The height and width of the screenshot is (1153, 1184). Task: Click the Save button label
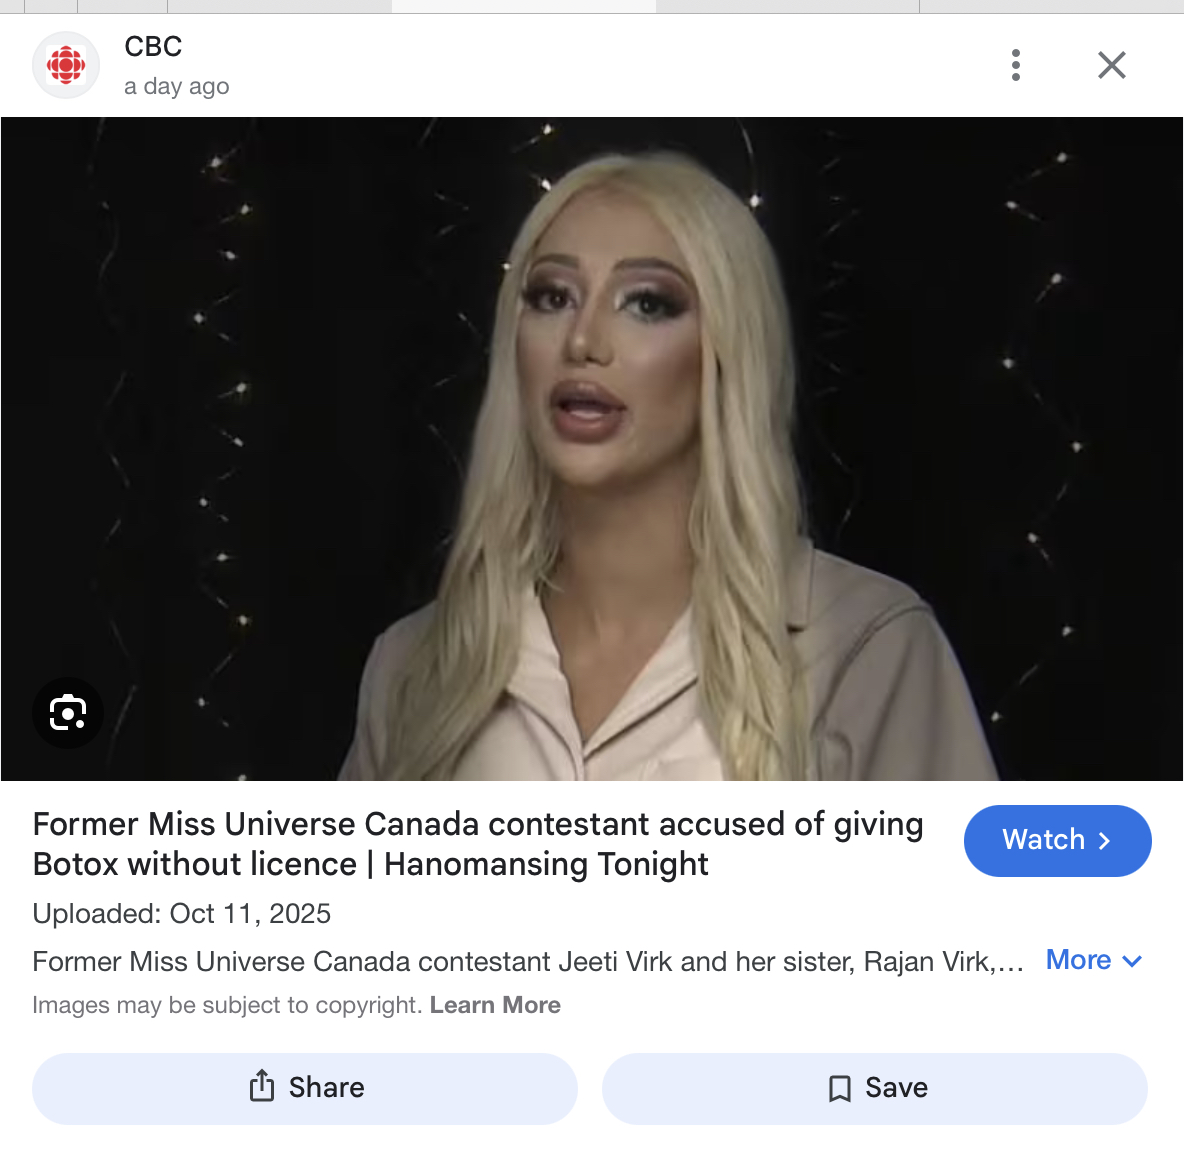click(896, 1087)
